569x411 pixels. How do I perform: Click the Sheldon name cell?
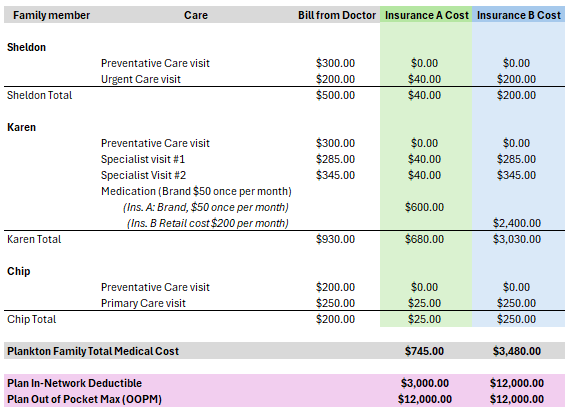pos(26,47)
